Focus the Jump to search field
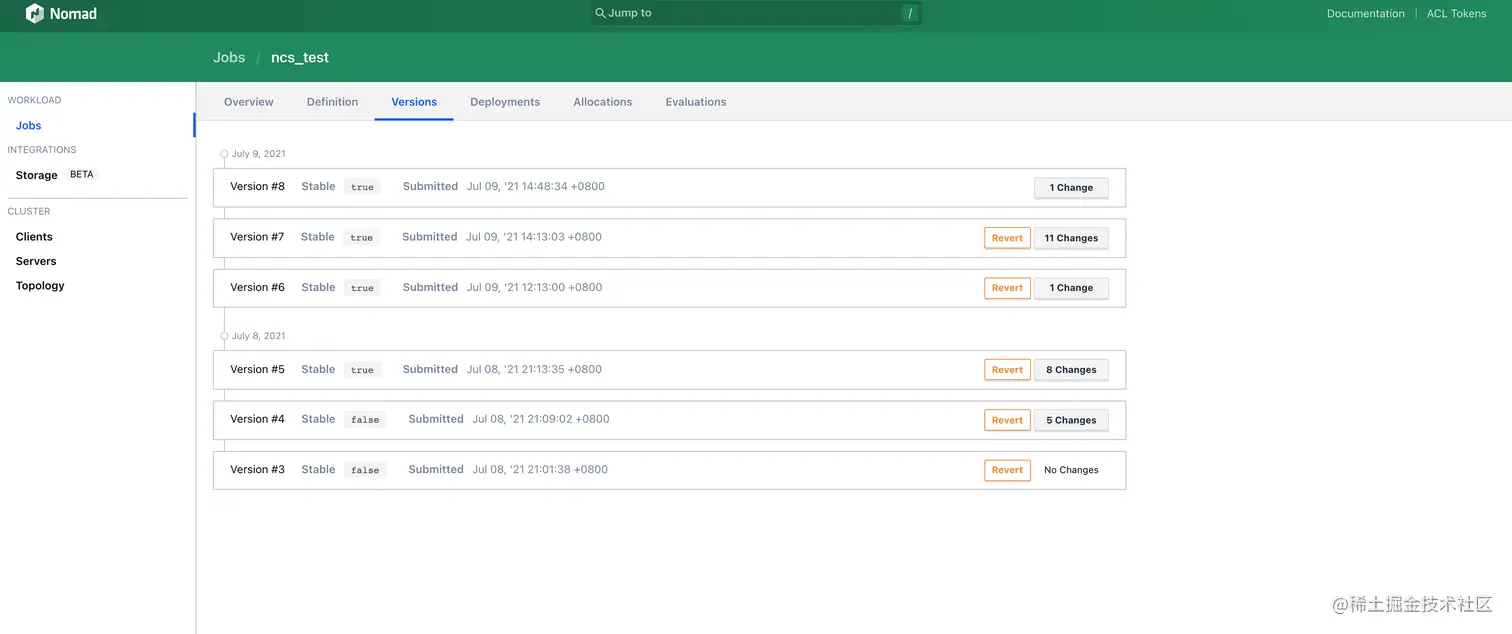 [x=755, y=13]
